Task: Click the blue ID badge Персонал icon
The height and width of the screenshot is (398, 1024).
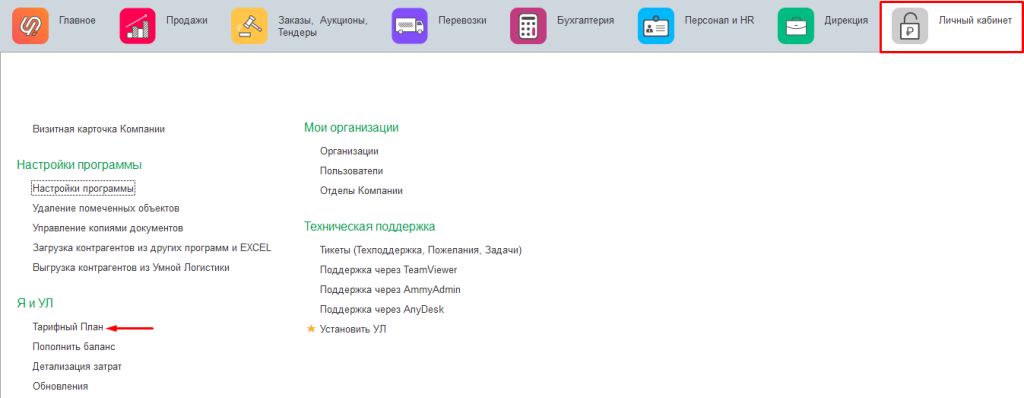Action: tap(656, 26)
